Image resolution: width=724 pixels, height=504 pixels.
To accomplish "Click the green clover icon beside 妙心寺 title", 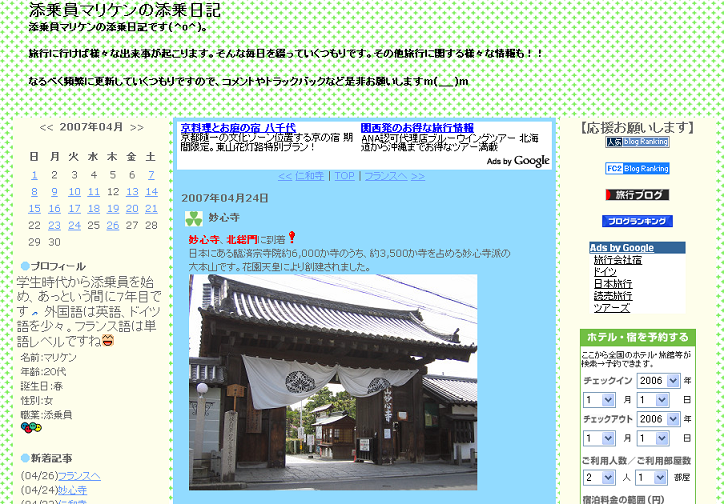I will tap(194, 219).
